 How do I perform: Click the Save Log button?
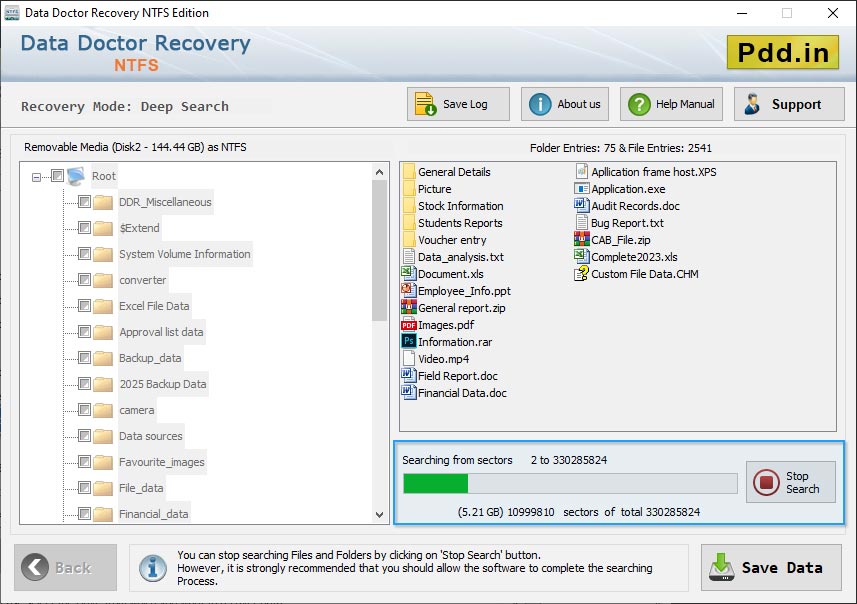458,104
